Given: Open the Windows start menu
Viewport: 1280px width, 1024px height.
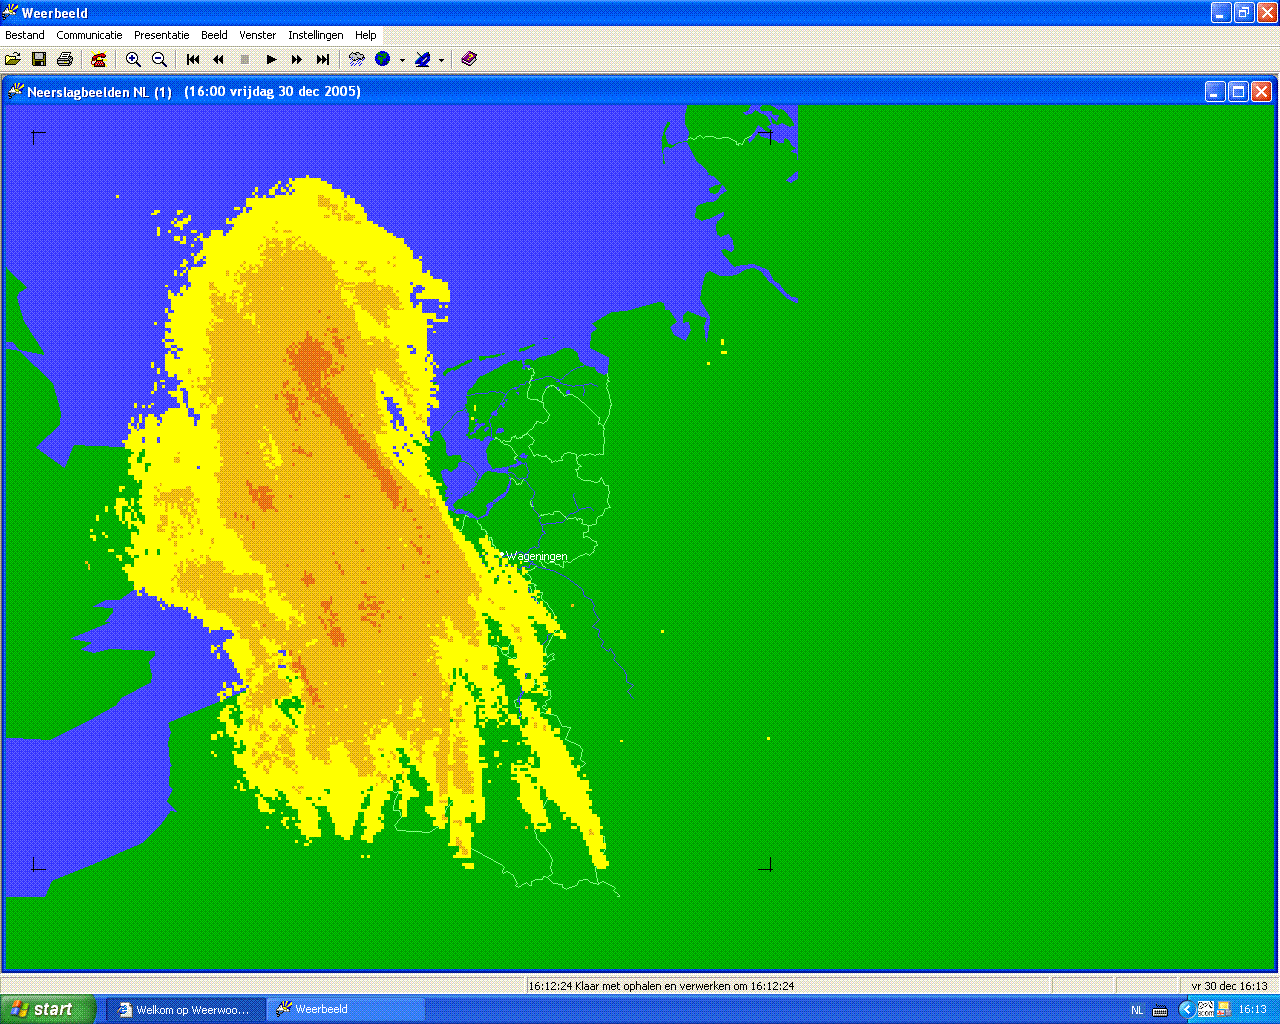Looking at the screenshot, I should [x=48, y=1009].
